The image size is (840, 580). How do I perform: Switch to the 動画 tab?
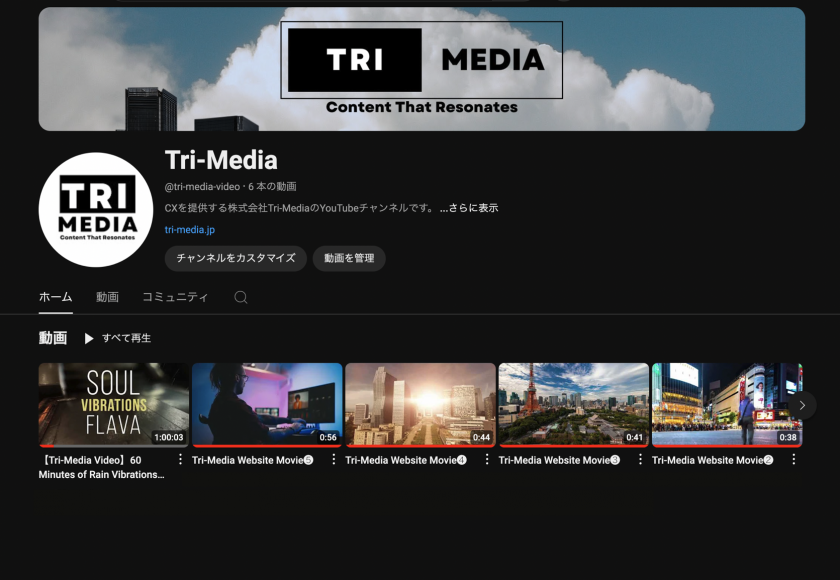point(107,297)
